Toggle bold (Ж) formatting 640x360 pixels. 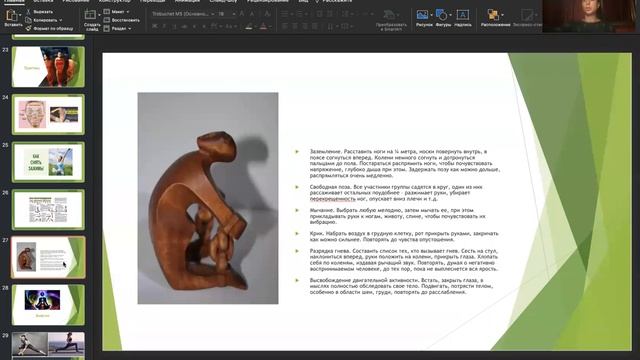tap(155, 27)
